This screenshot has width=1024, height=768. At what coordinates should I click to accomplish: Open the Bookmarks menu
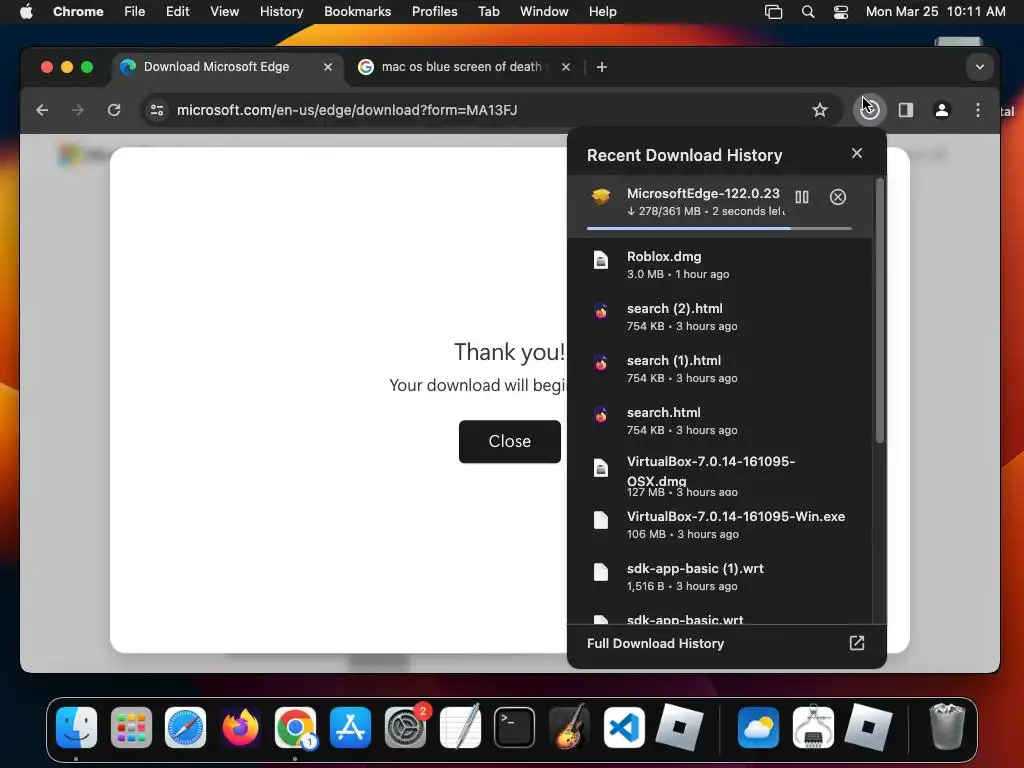point(357,11)
